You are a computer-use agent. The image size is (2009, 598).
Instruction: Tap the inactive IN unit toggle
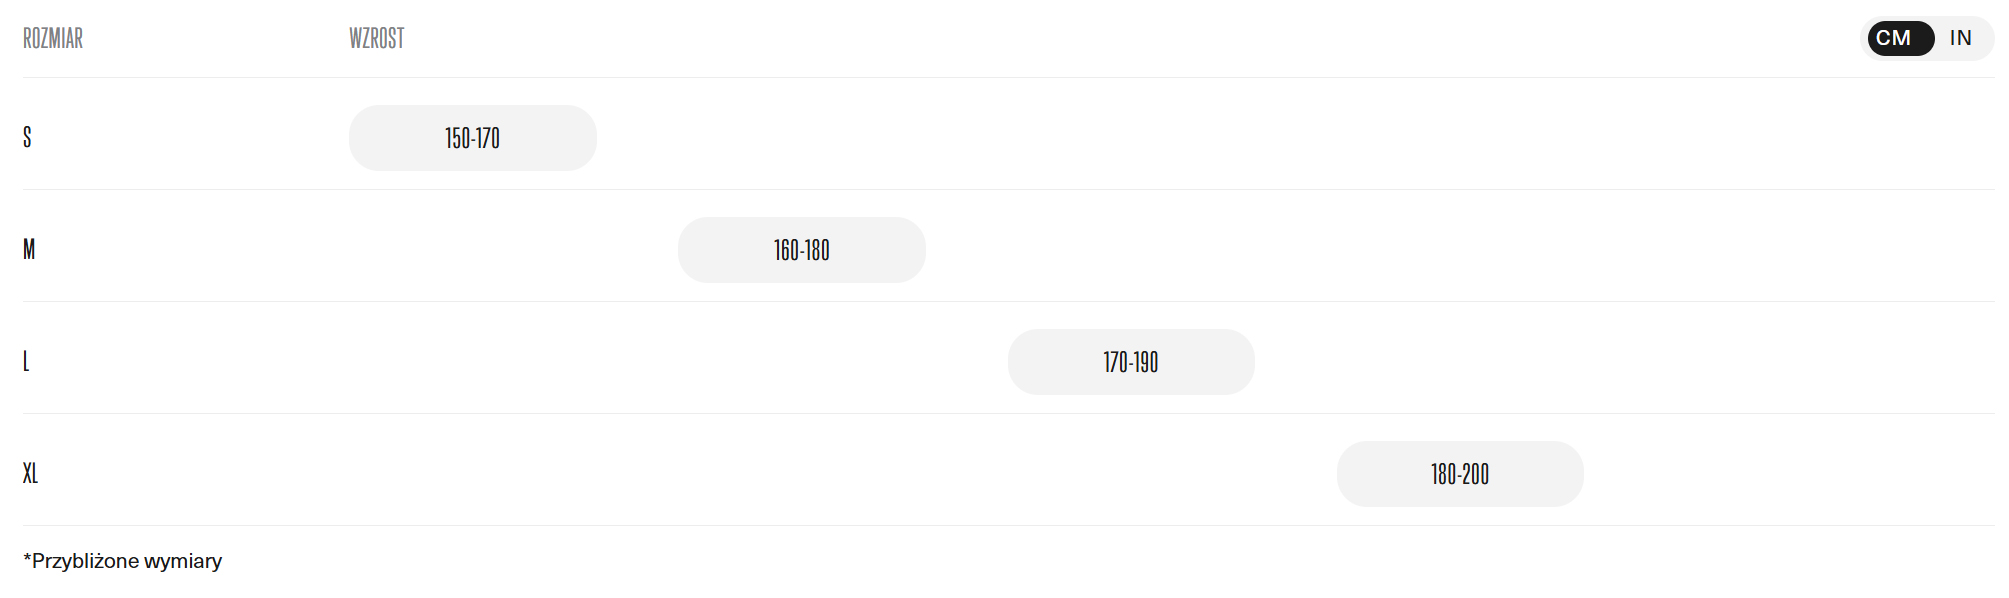coord(1960,38)
